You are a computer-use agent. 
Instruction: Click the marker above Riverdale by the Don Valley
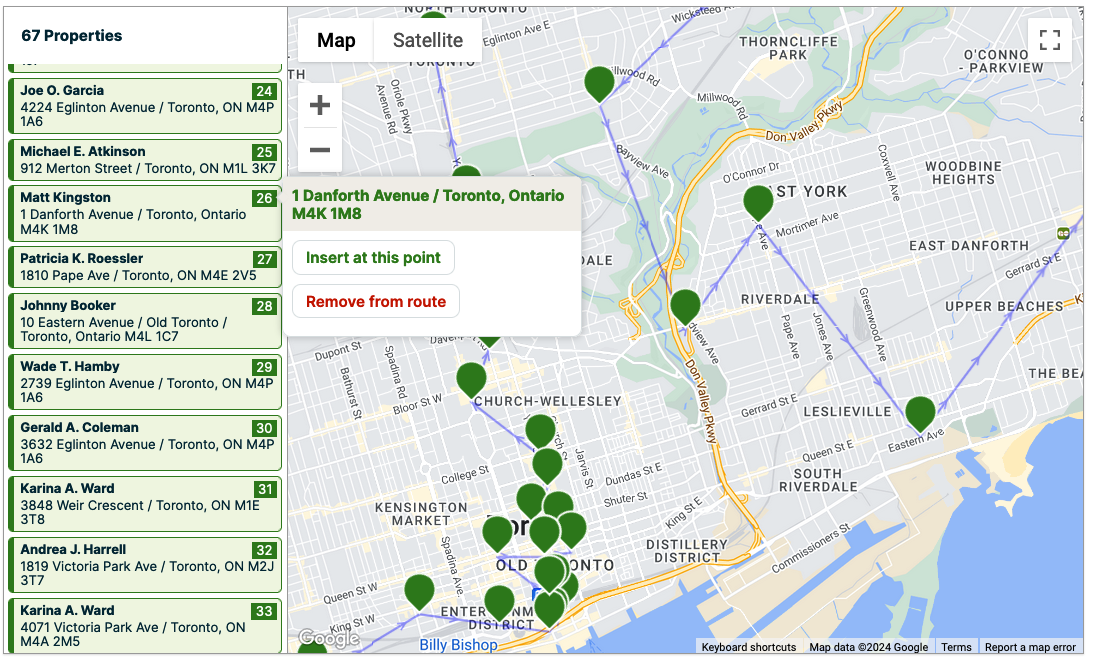click(684, 305)
